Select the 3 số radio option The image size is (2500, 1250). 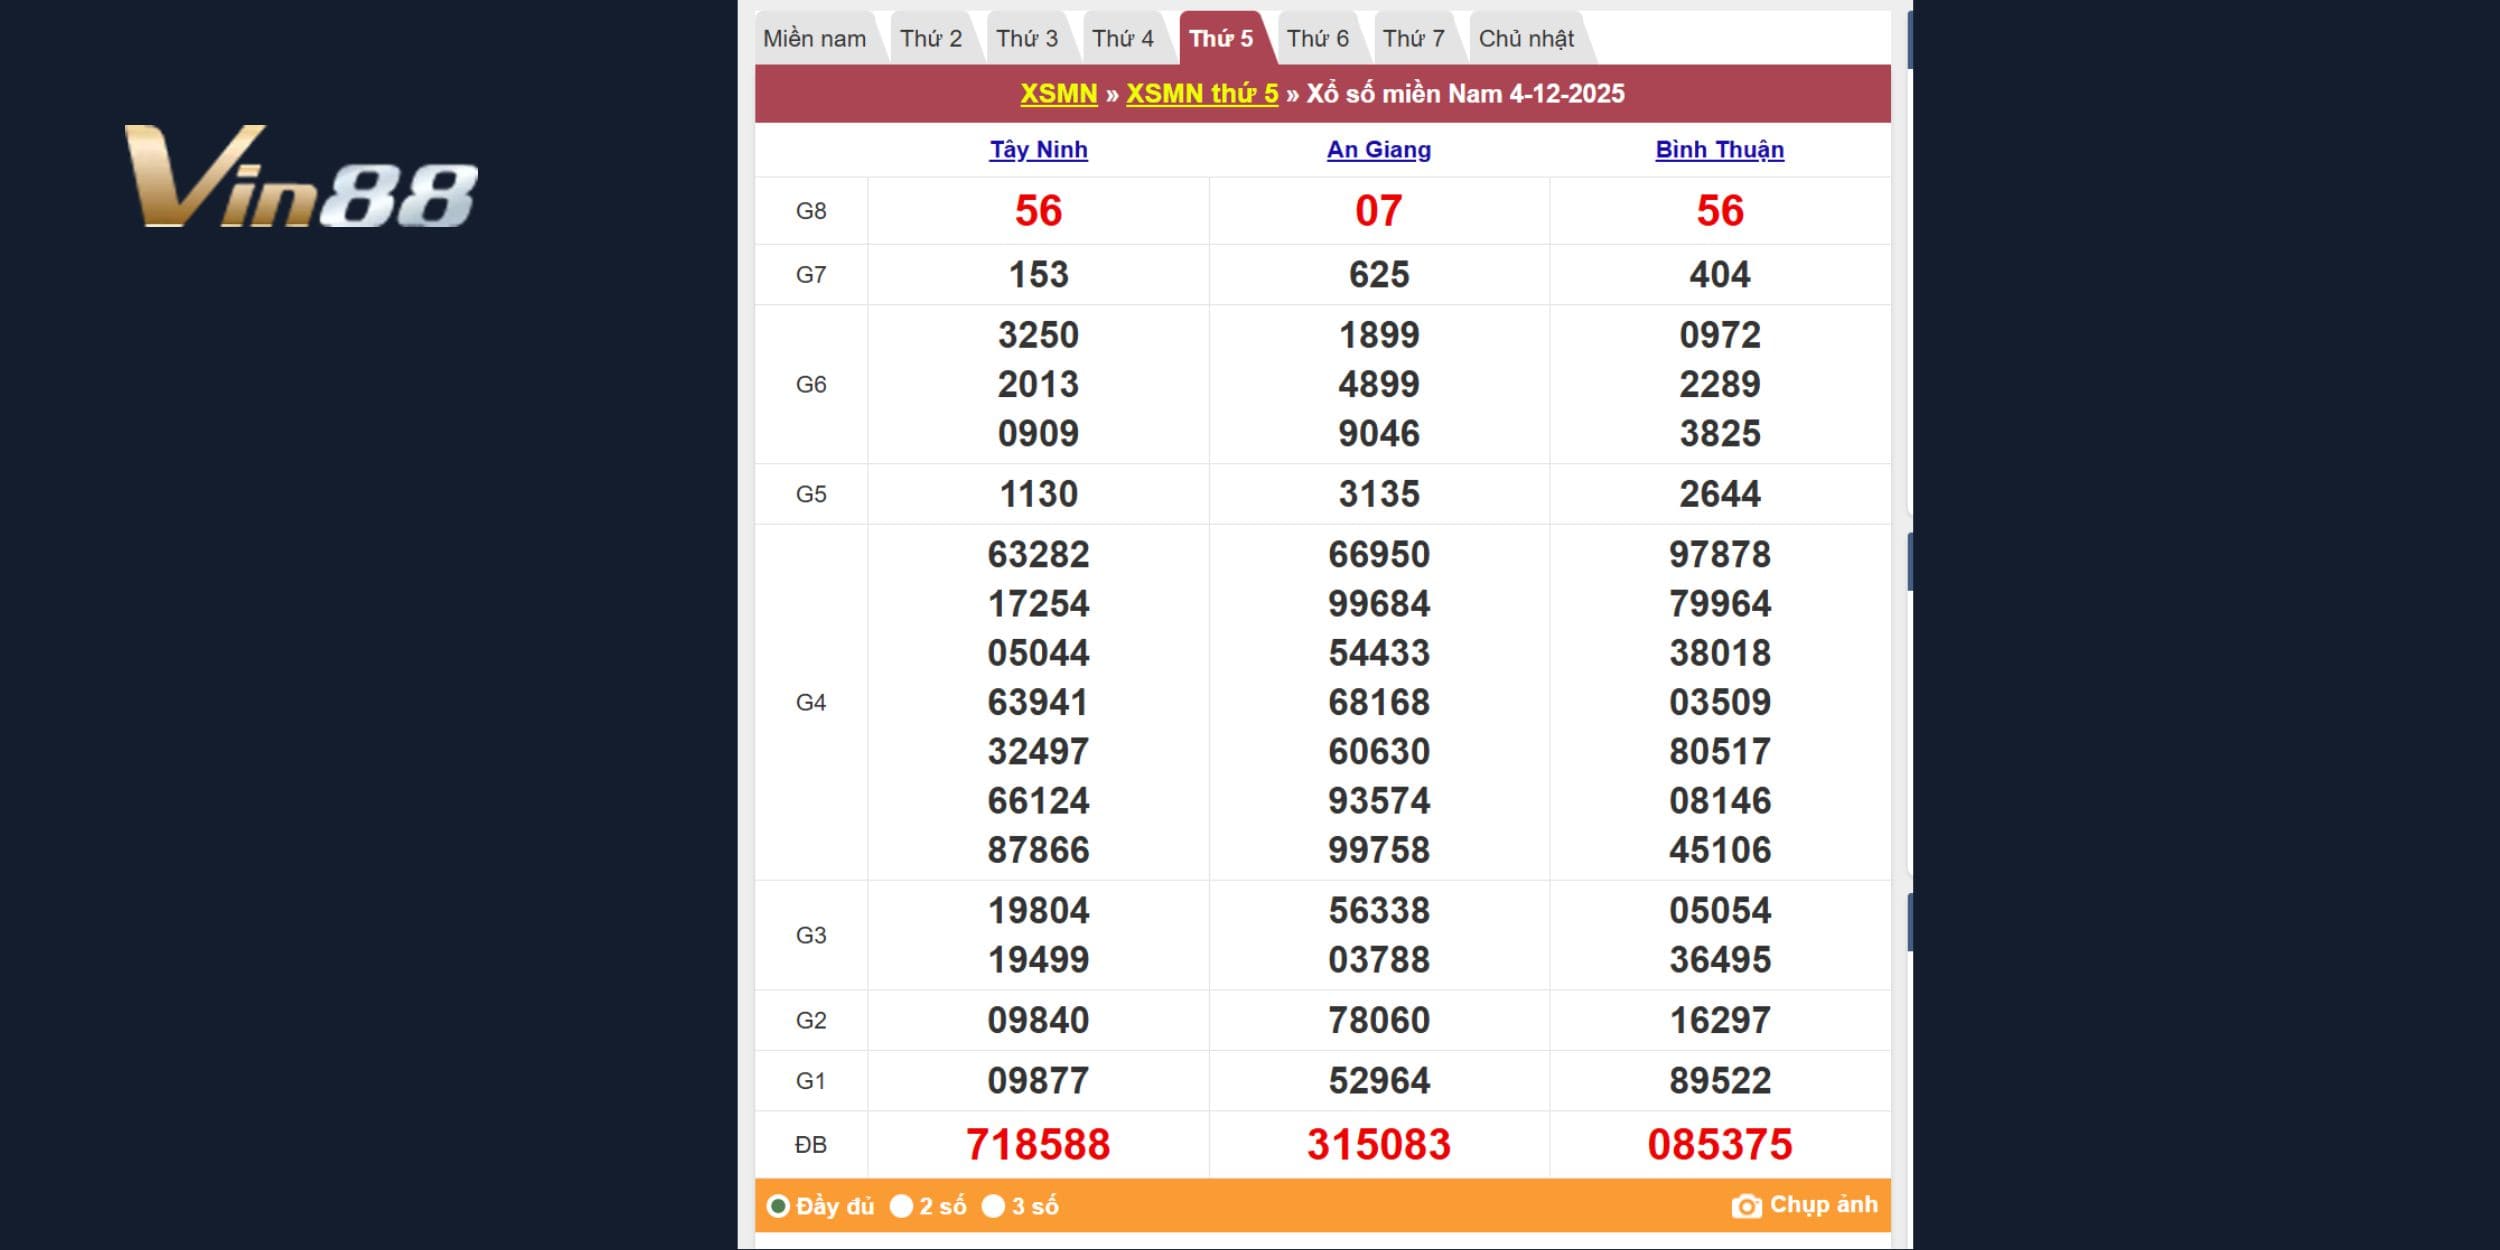pyautogui.click(x=993, y=1206)
